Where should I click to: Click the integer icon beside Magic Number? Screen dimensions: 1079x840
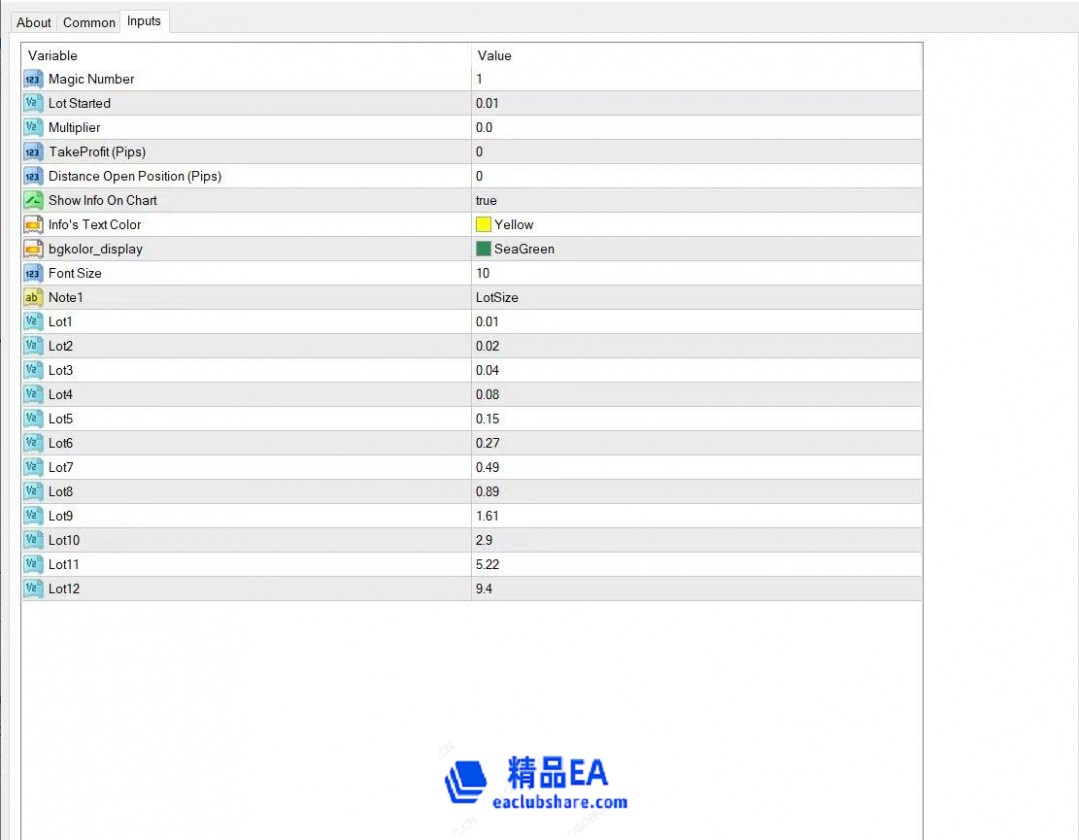[x=33, y=79]
